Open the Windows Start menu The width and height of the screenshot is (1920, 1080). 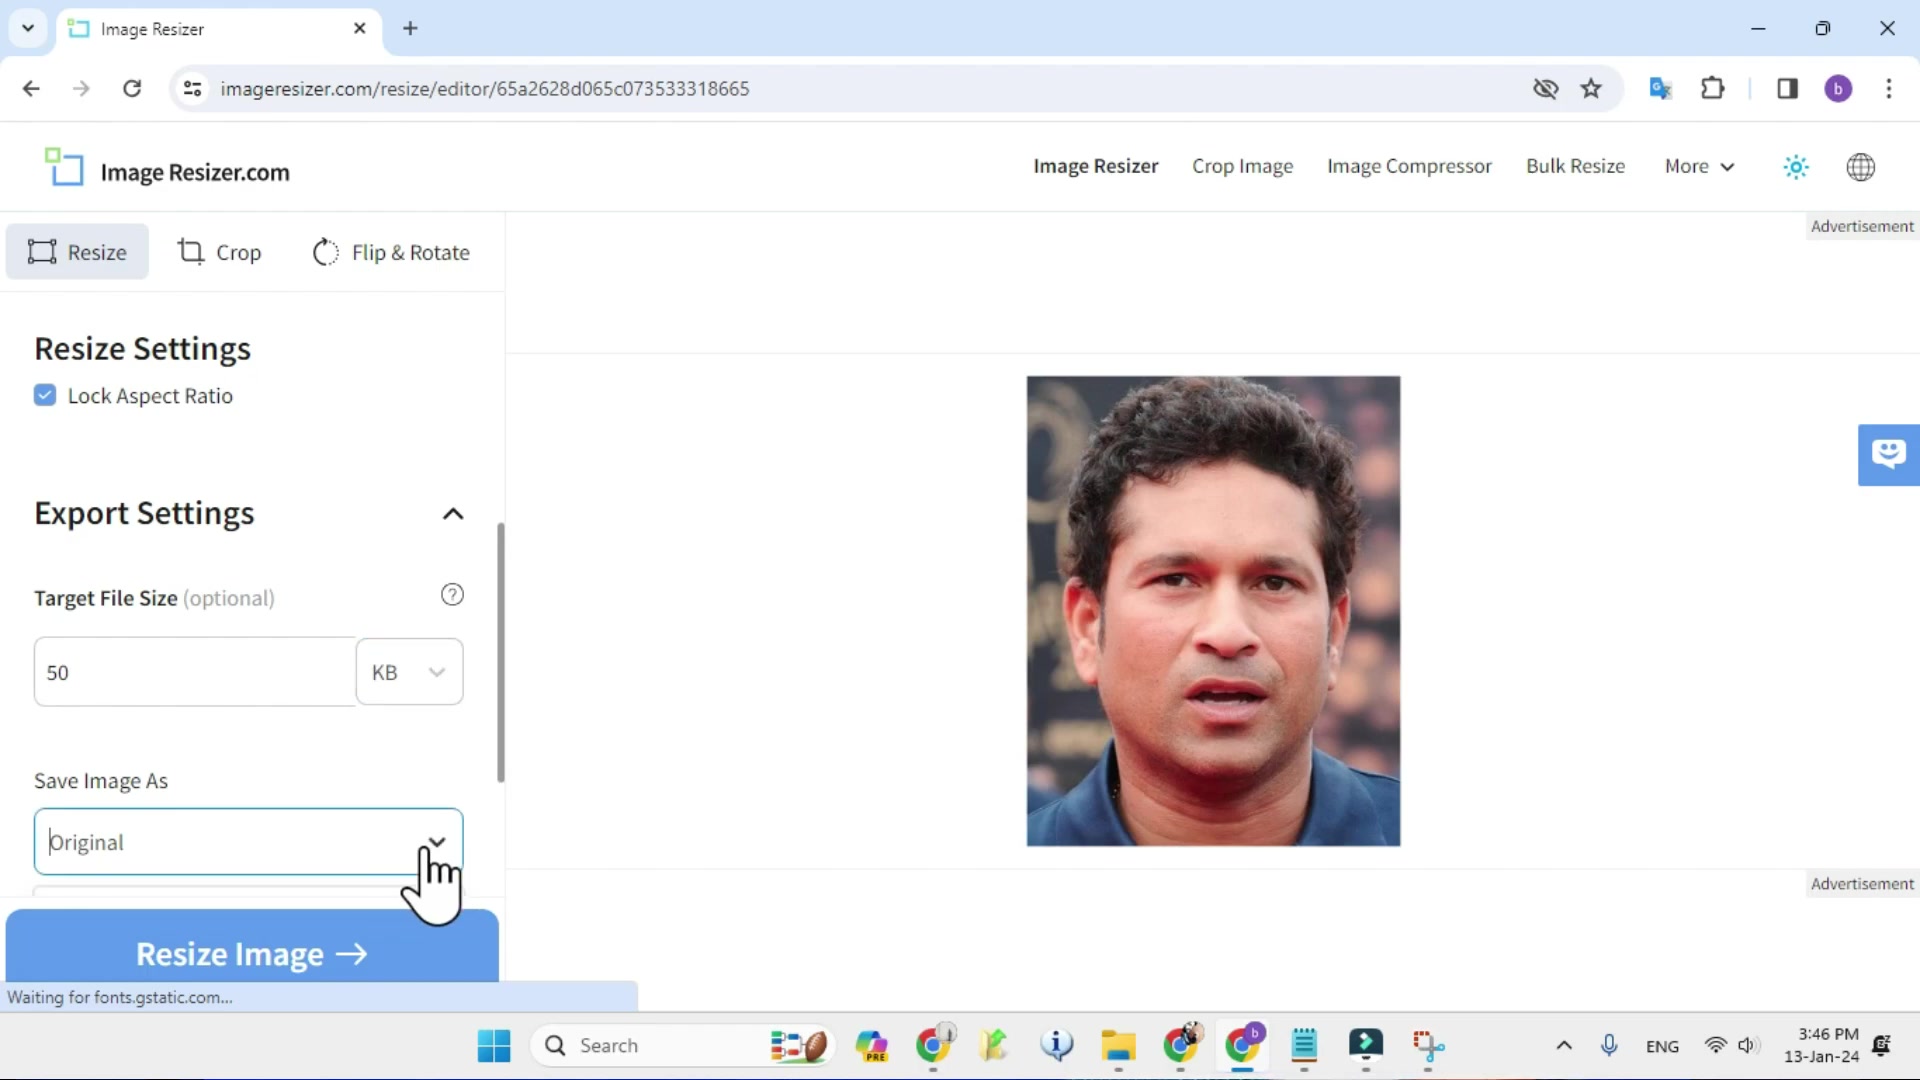494,1045
